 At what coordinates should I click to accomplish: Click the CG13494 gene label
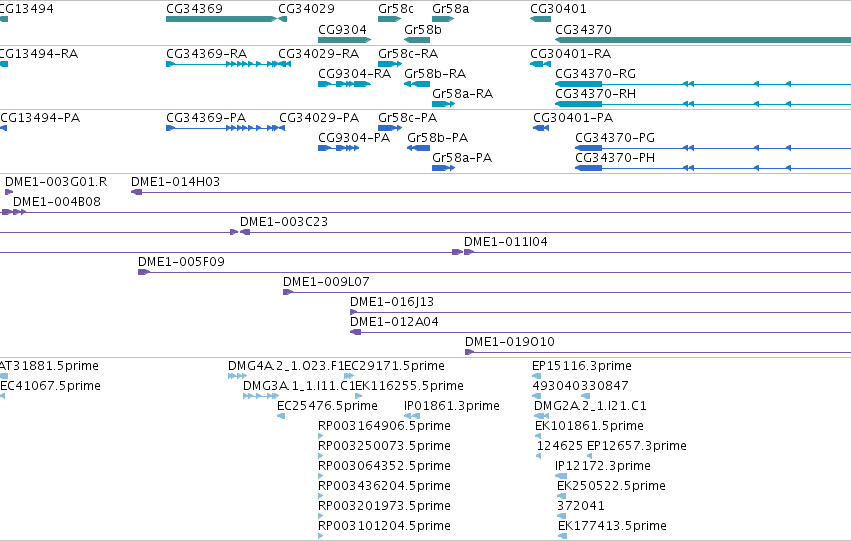click(x=27, y=9)
